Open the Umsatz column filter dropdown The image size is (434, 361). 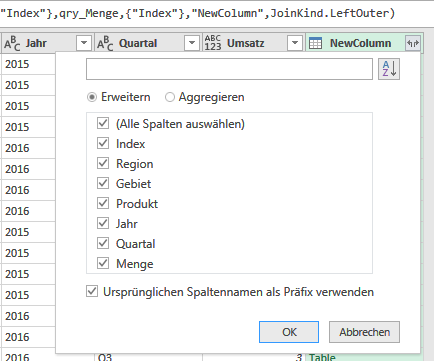click(295, 43)
